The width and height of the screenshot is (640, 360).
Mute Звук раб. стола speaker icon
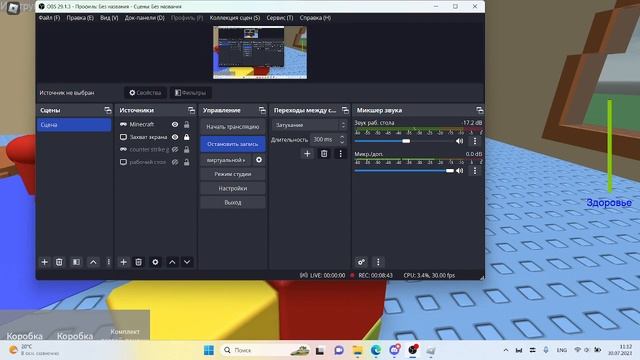[x=460, y=141]
